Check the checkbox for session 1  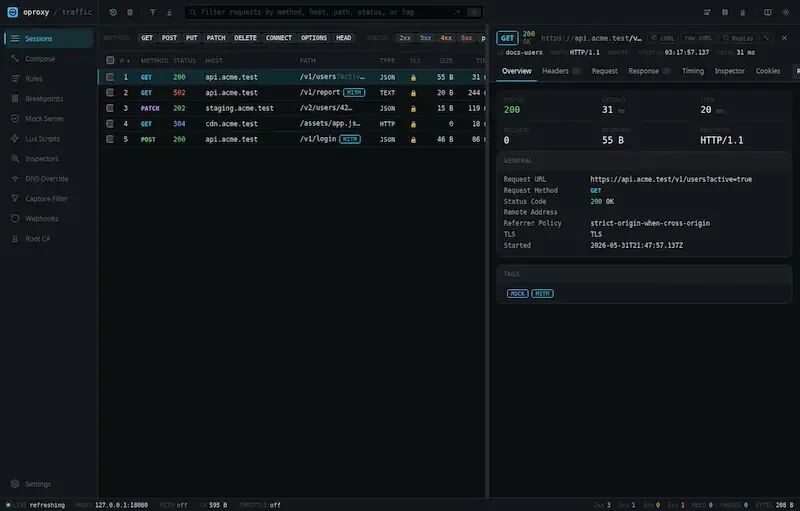[110, 77]
